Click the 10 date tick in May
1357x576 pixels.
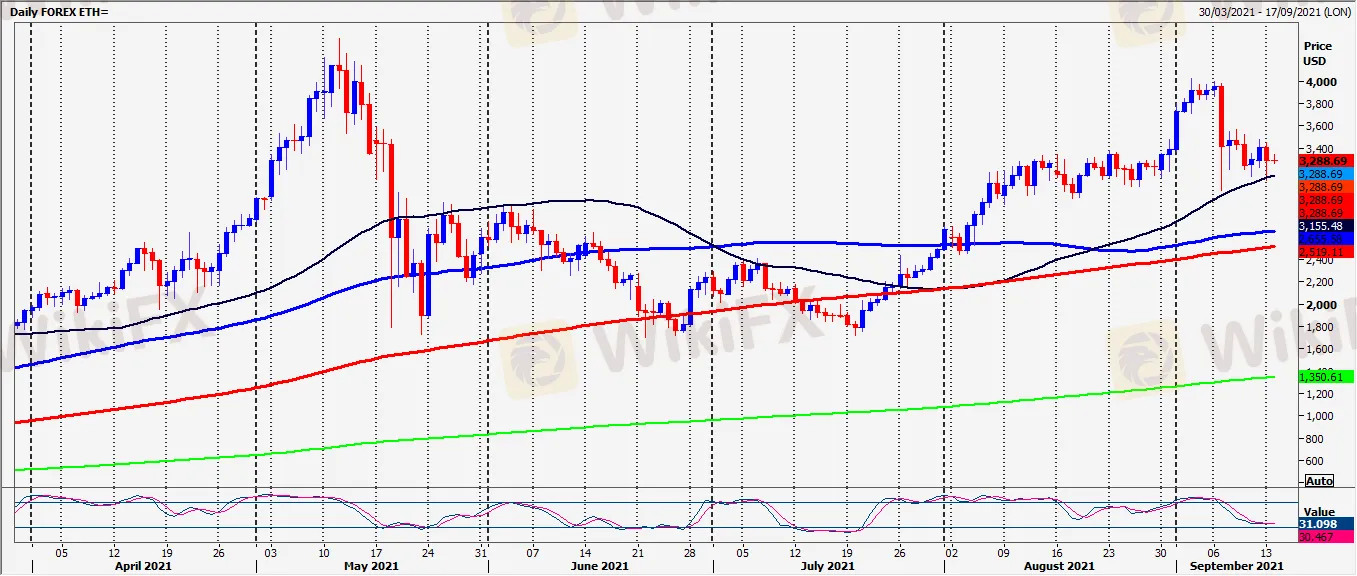323,552
